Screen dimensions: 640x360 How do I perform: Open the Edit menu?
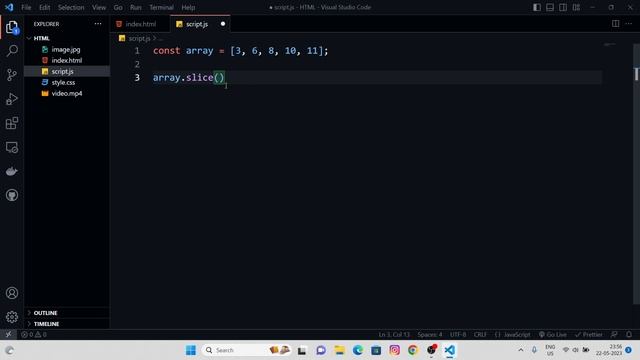click(44, 7)
